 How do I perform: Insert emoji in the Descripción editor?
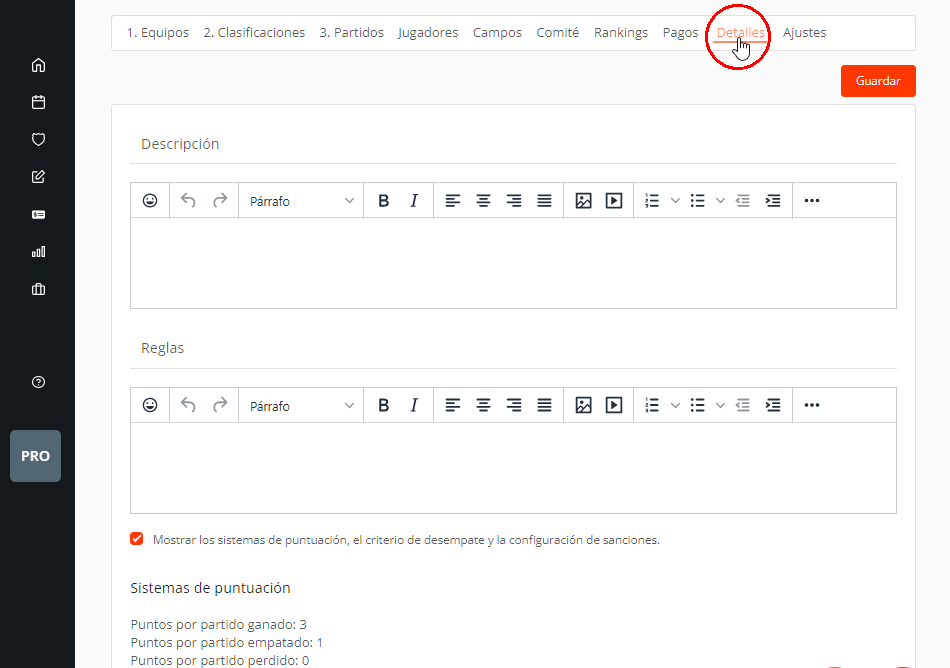tap(150, 201)
